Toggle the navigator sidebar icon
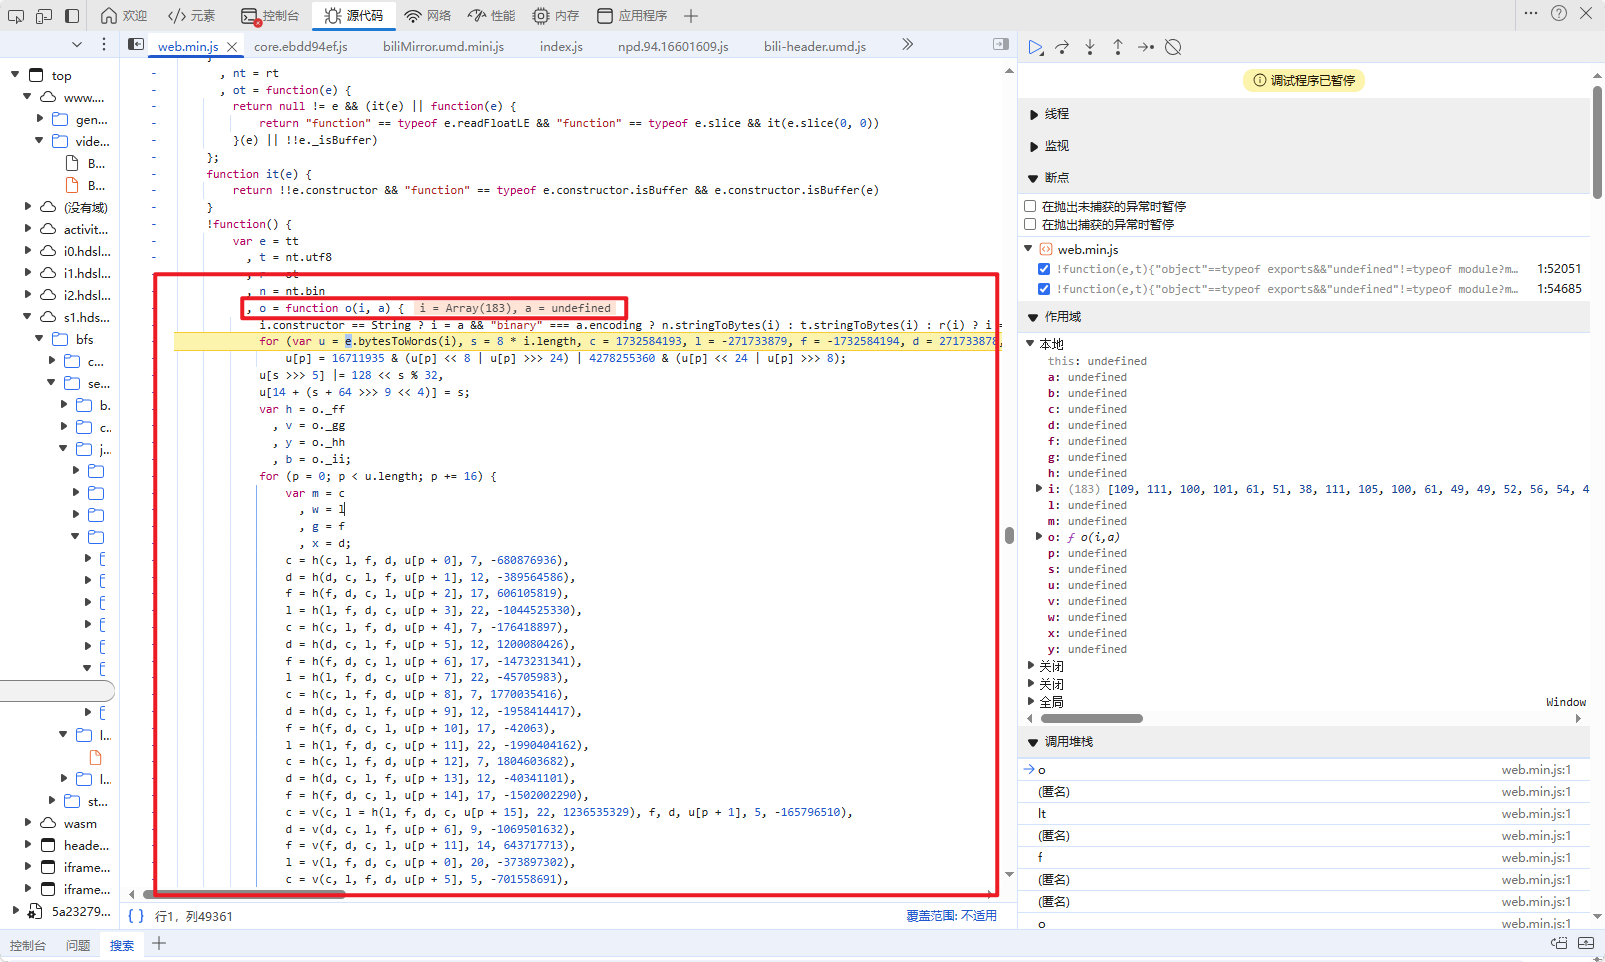The height and width of the screenshot is (962, 1605). point(136,44)
